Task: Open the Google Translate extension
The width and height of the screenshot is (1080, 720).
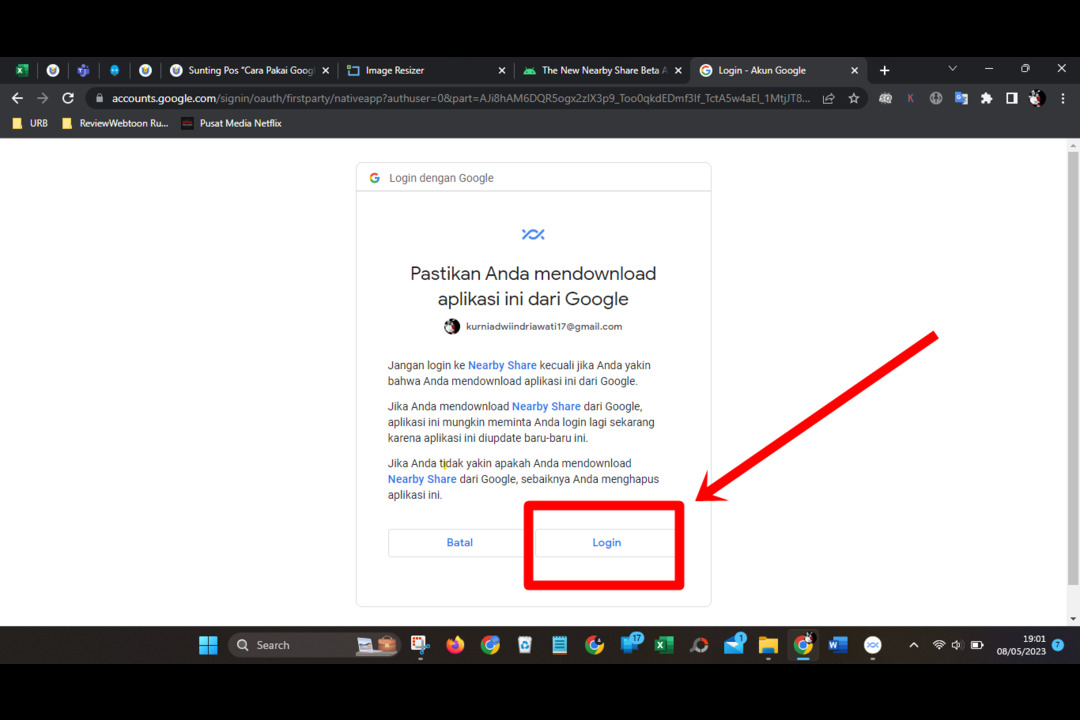Action: pyautogui.click(x=961, y=99)
